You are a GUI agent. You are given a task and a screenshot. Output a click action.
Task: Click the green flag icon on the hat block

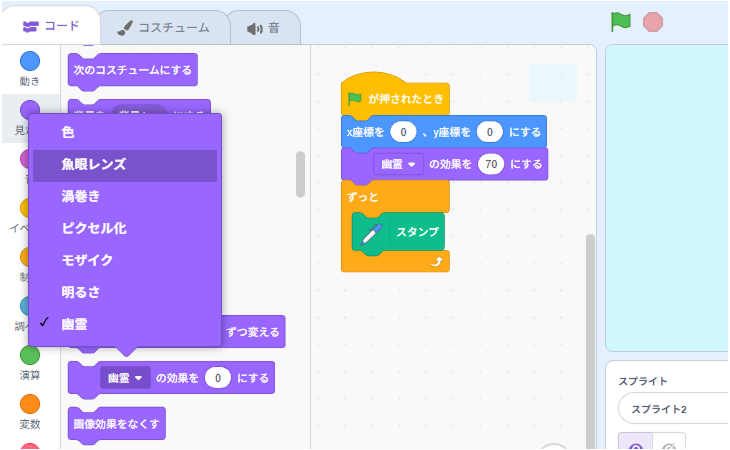[355, 99]
